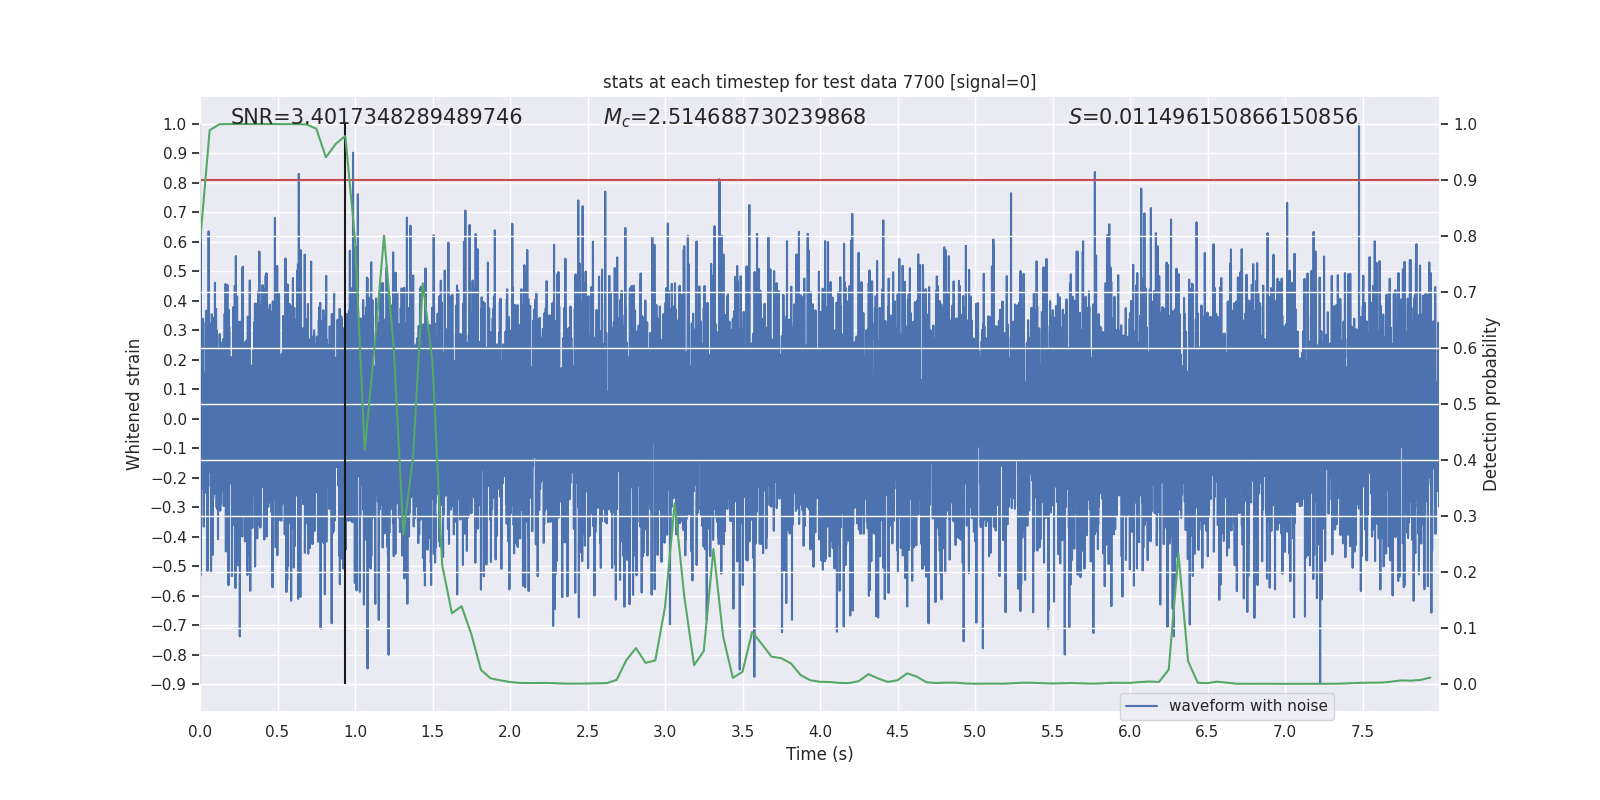Click the 2.5 tick label on time axis
This screenshot has width=1600, height=800.
coord(587,732)
